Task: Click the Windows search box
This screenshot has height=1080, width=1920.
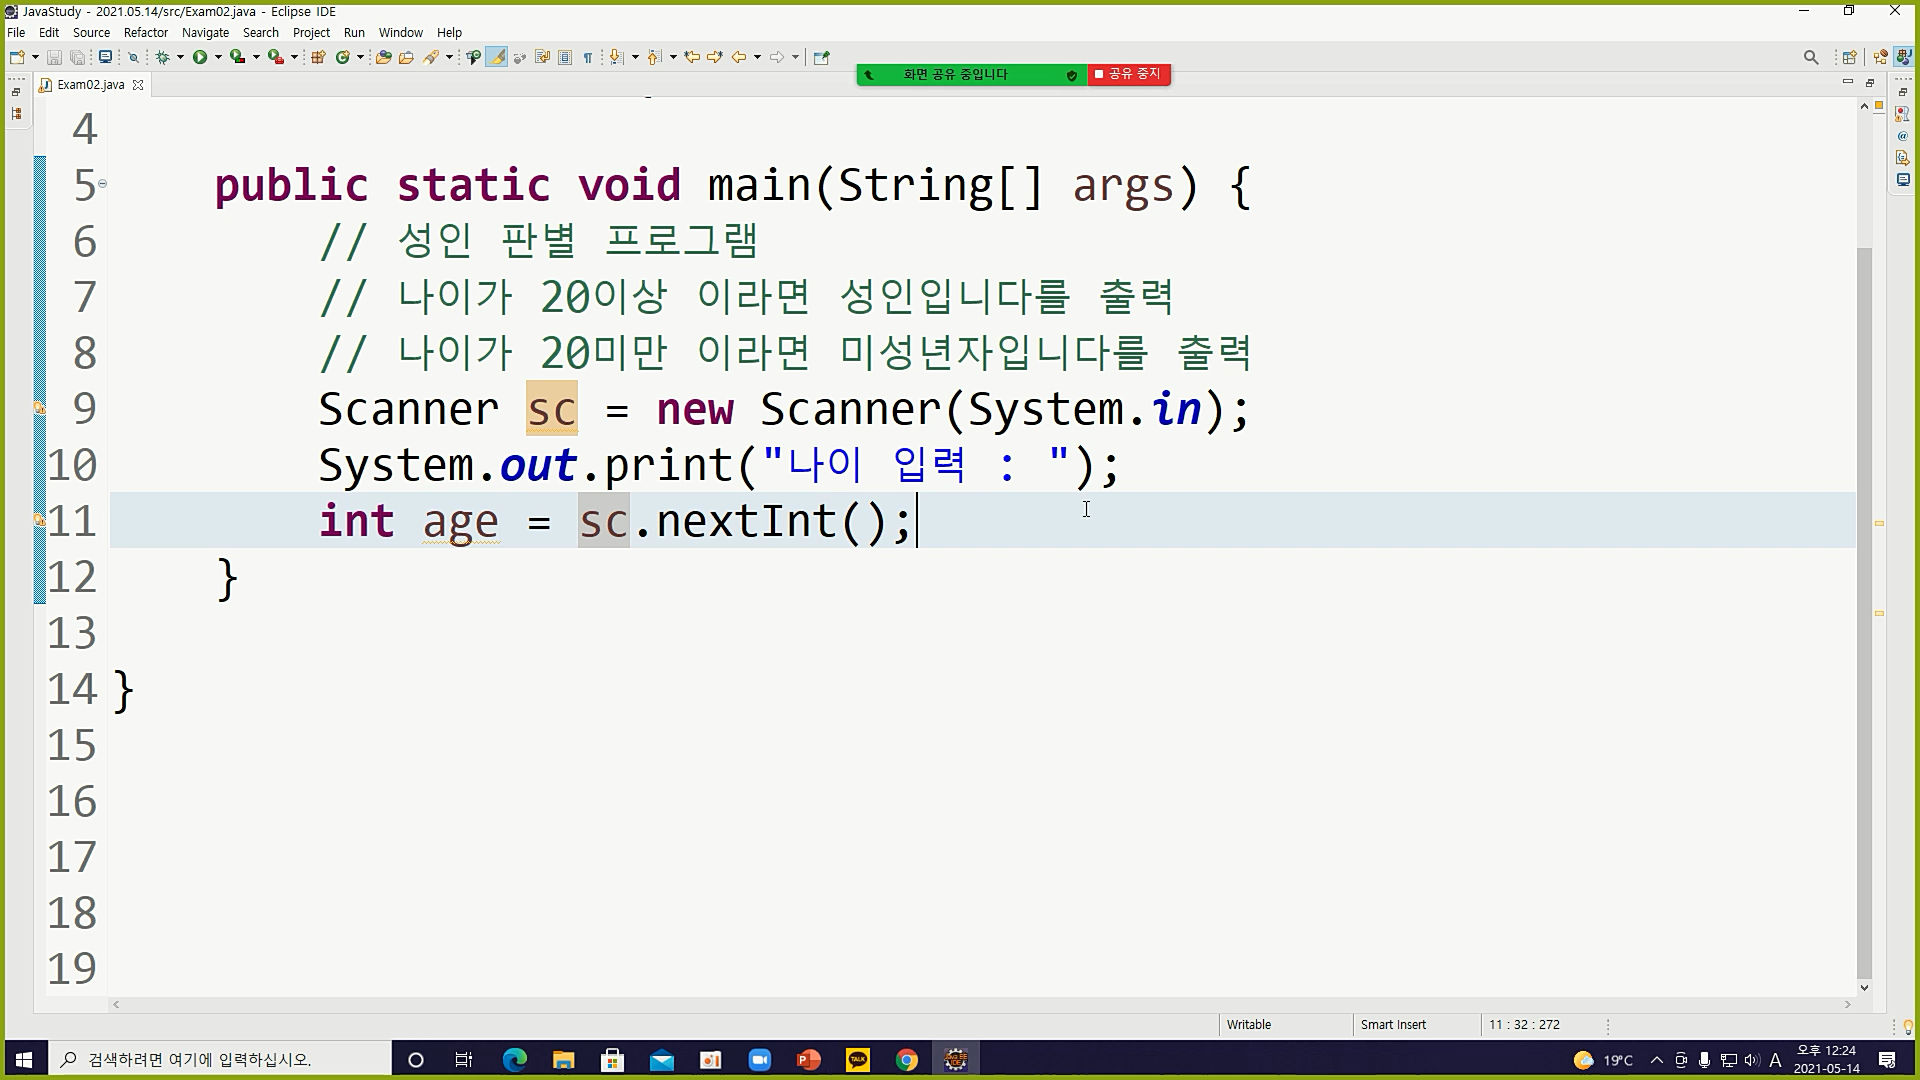Action: tap(220, 1059)
